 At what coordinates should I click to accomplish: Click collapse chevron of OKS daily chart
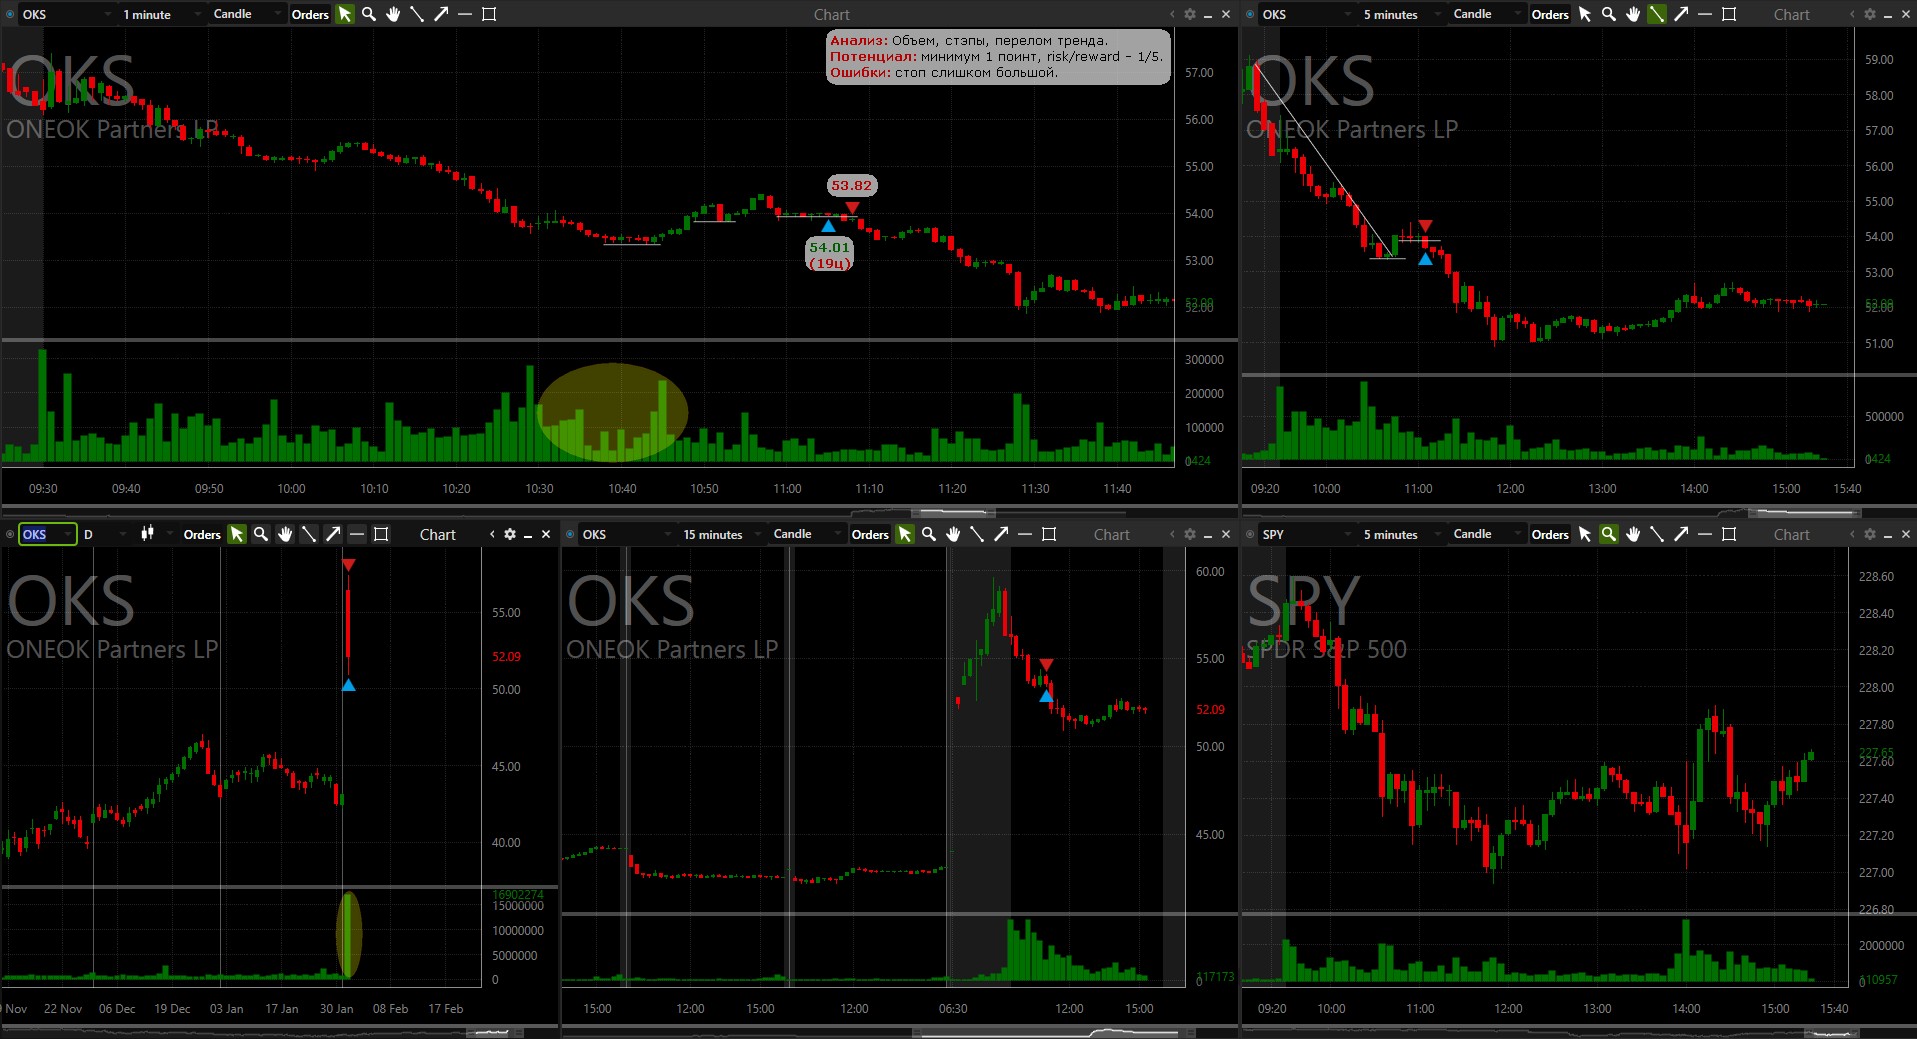point(492,534)
